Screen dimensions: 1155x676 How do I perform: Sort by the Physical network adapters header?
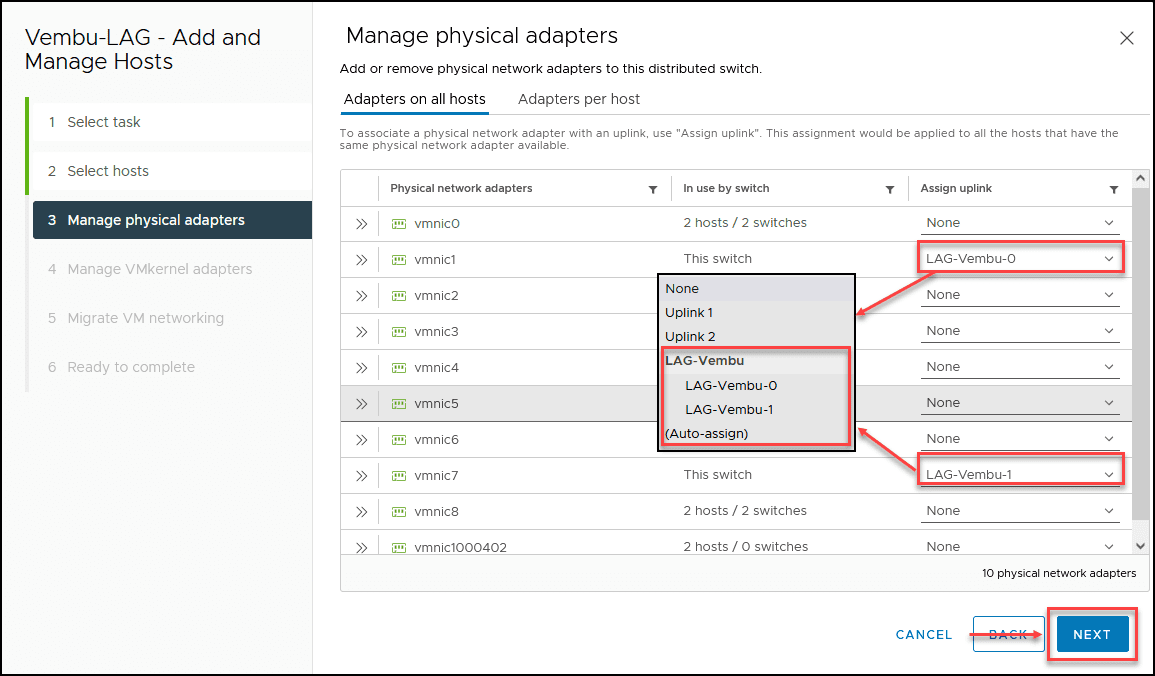pos(461,189)
